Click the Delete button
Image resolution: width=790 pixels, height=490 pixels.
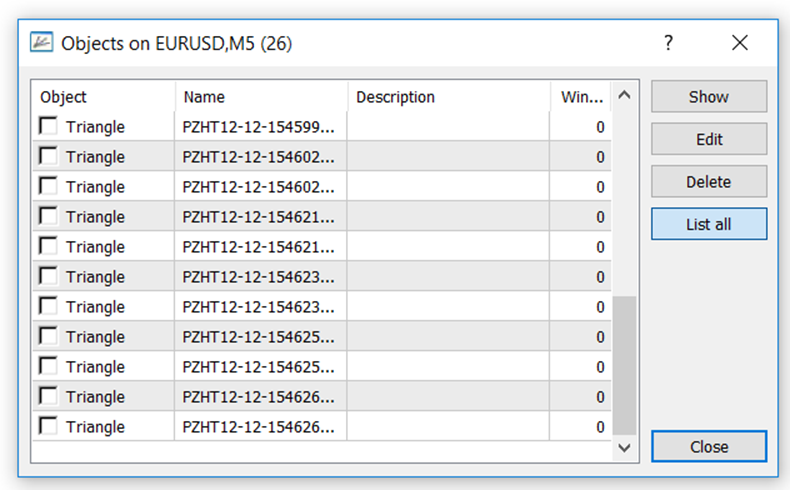709,182
